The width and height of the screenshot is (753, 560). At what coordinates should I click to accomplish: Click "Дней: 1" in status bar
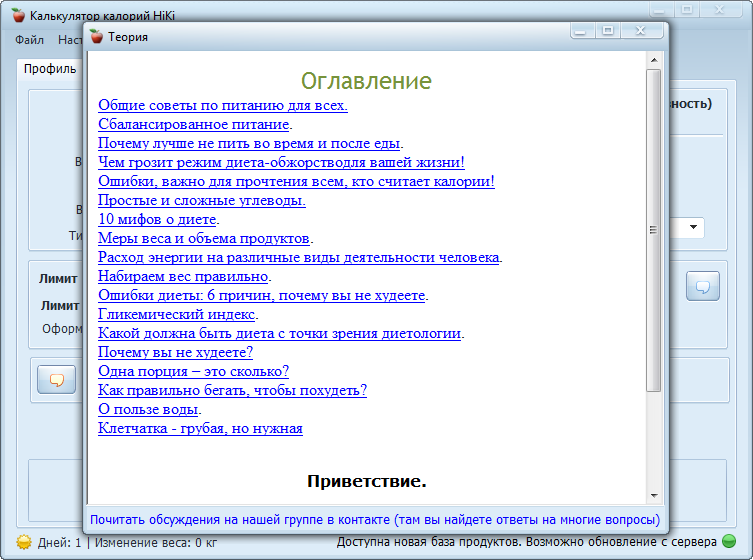[x=60, y=543]
